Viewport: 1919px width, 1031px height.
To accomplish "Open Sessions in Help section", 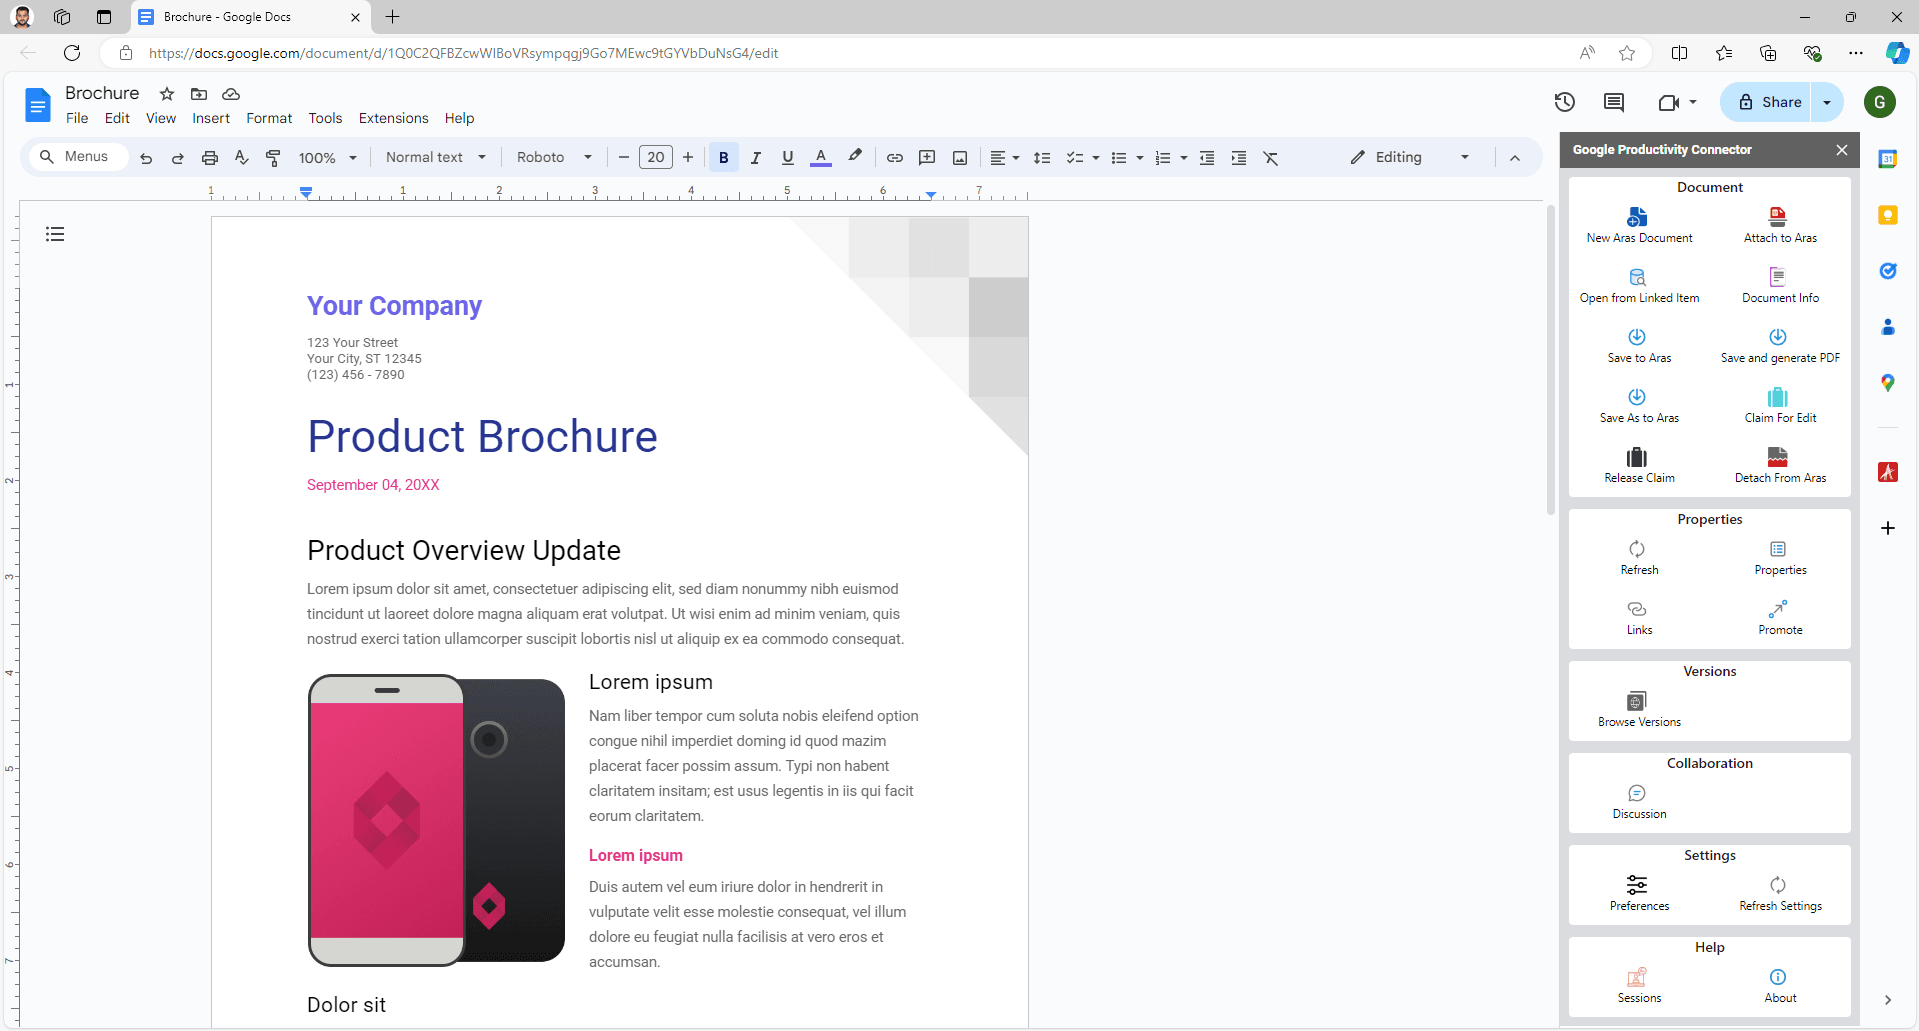I will (x=1639, y=985).
